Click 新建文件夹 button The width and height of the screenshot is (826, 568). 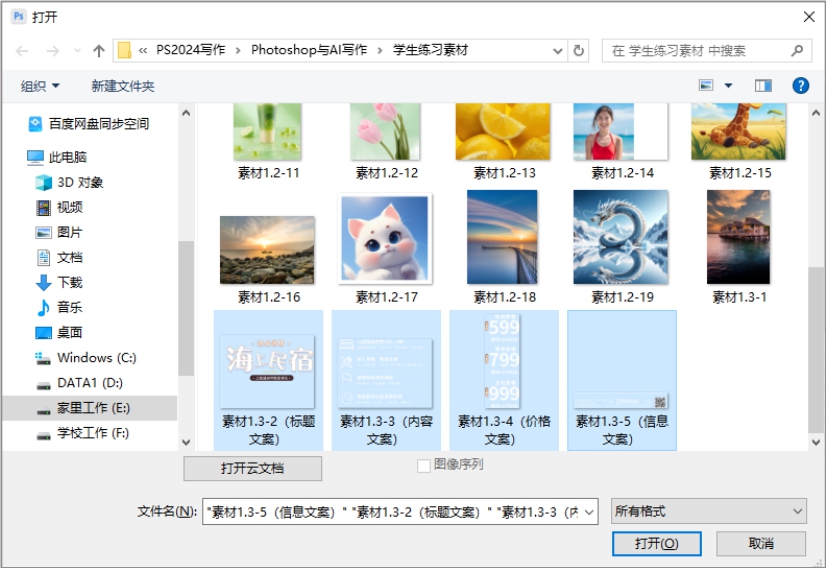[123, 86]
